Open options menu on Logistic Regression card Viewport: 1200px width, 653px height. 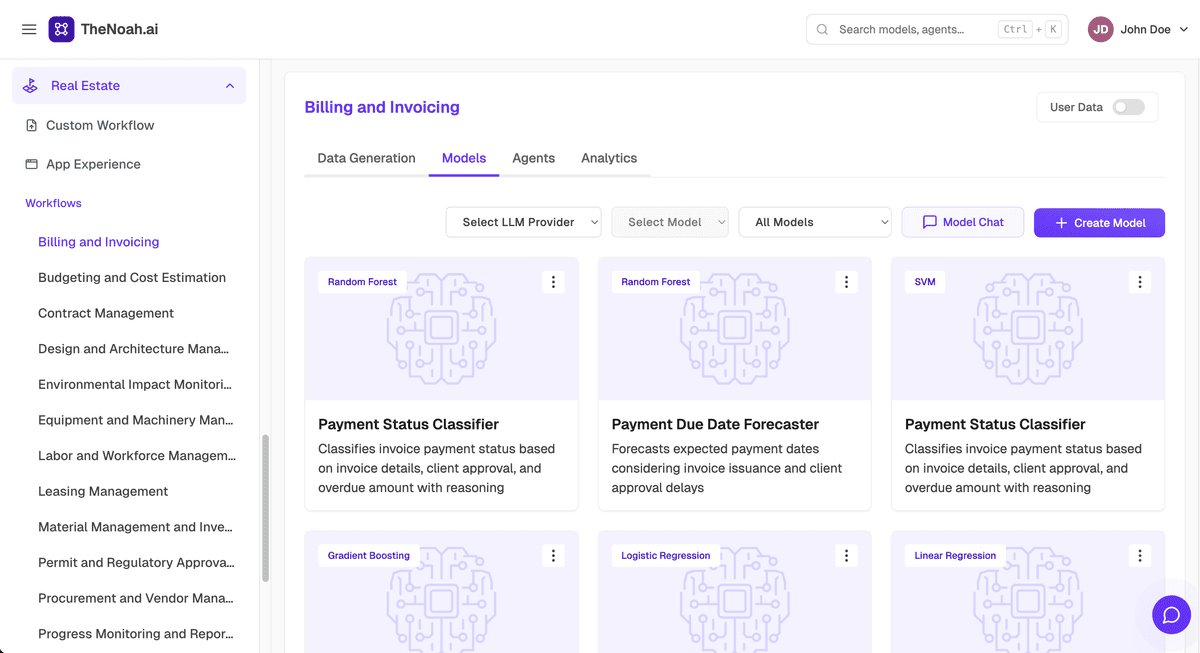846,555
